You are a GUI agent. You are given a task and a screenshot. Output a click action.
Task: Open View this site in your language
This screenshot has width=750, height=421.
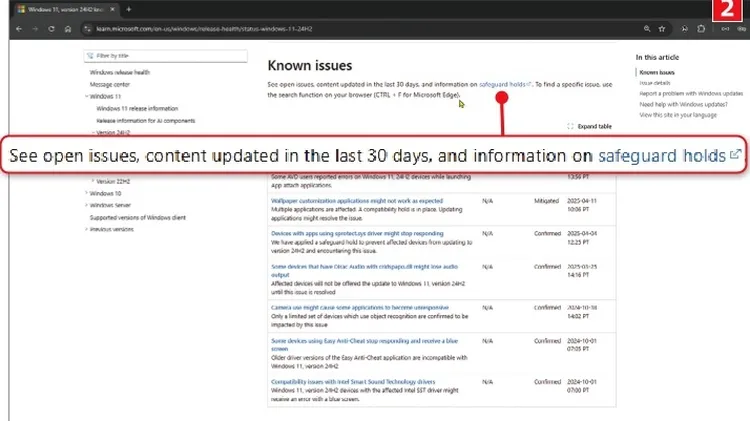(x=678, y=115)
